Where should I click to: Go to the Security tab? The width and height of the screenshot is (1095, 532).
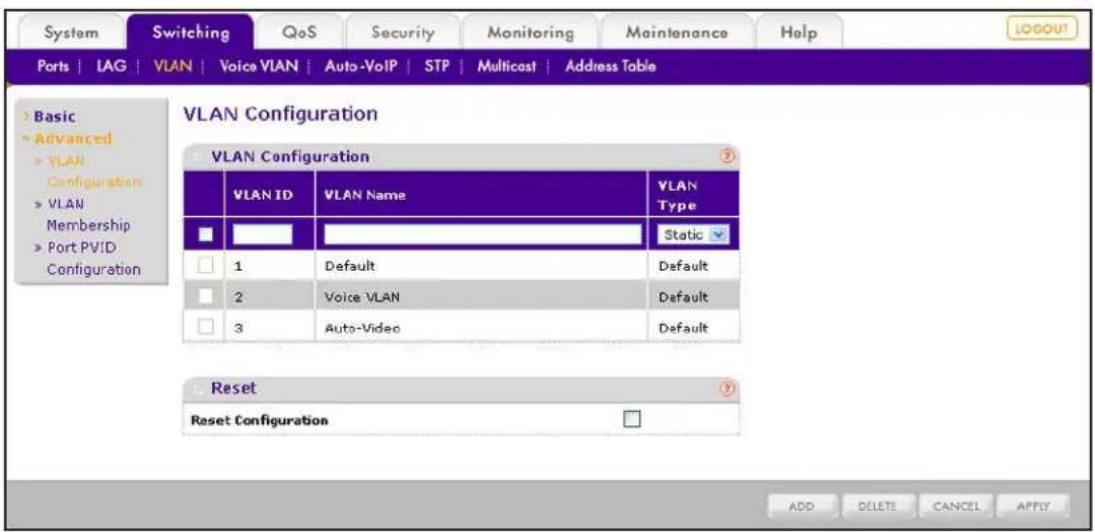(402, 33)
